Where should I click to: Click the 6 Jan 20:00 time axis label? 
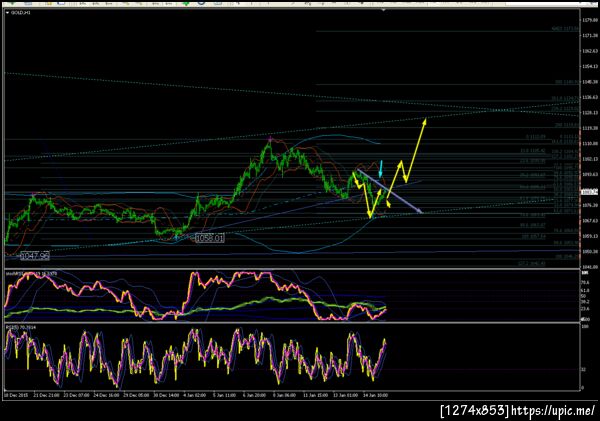[255, 395]
